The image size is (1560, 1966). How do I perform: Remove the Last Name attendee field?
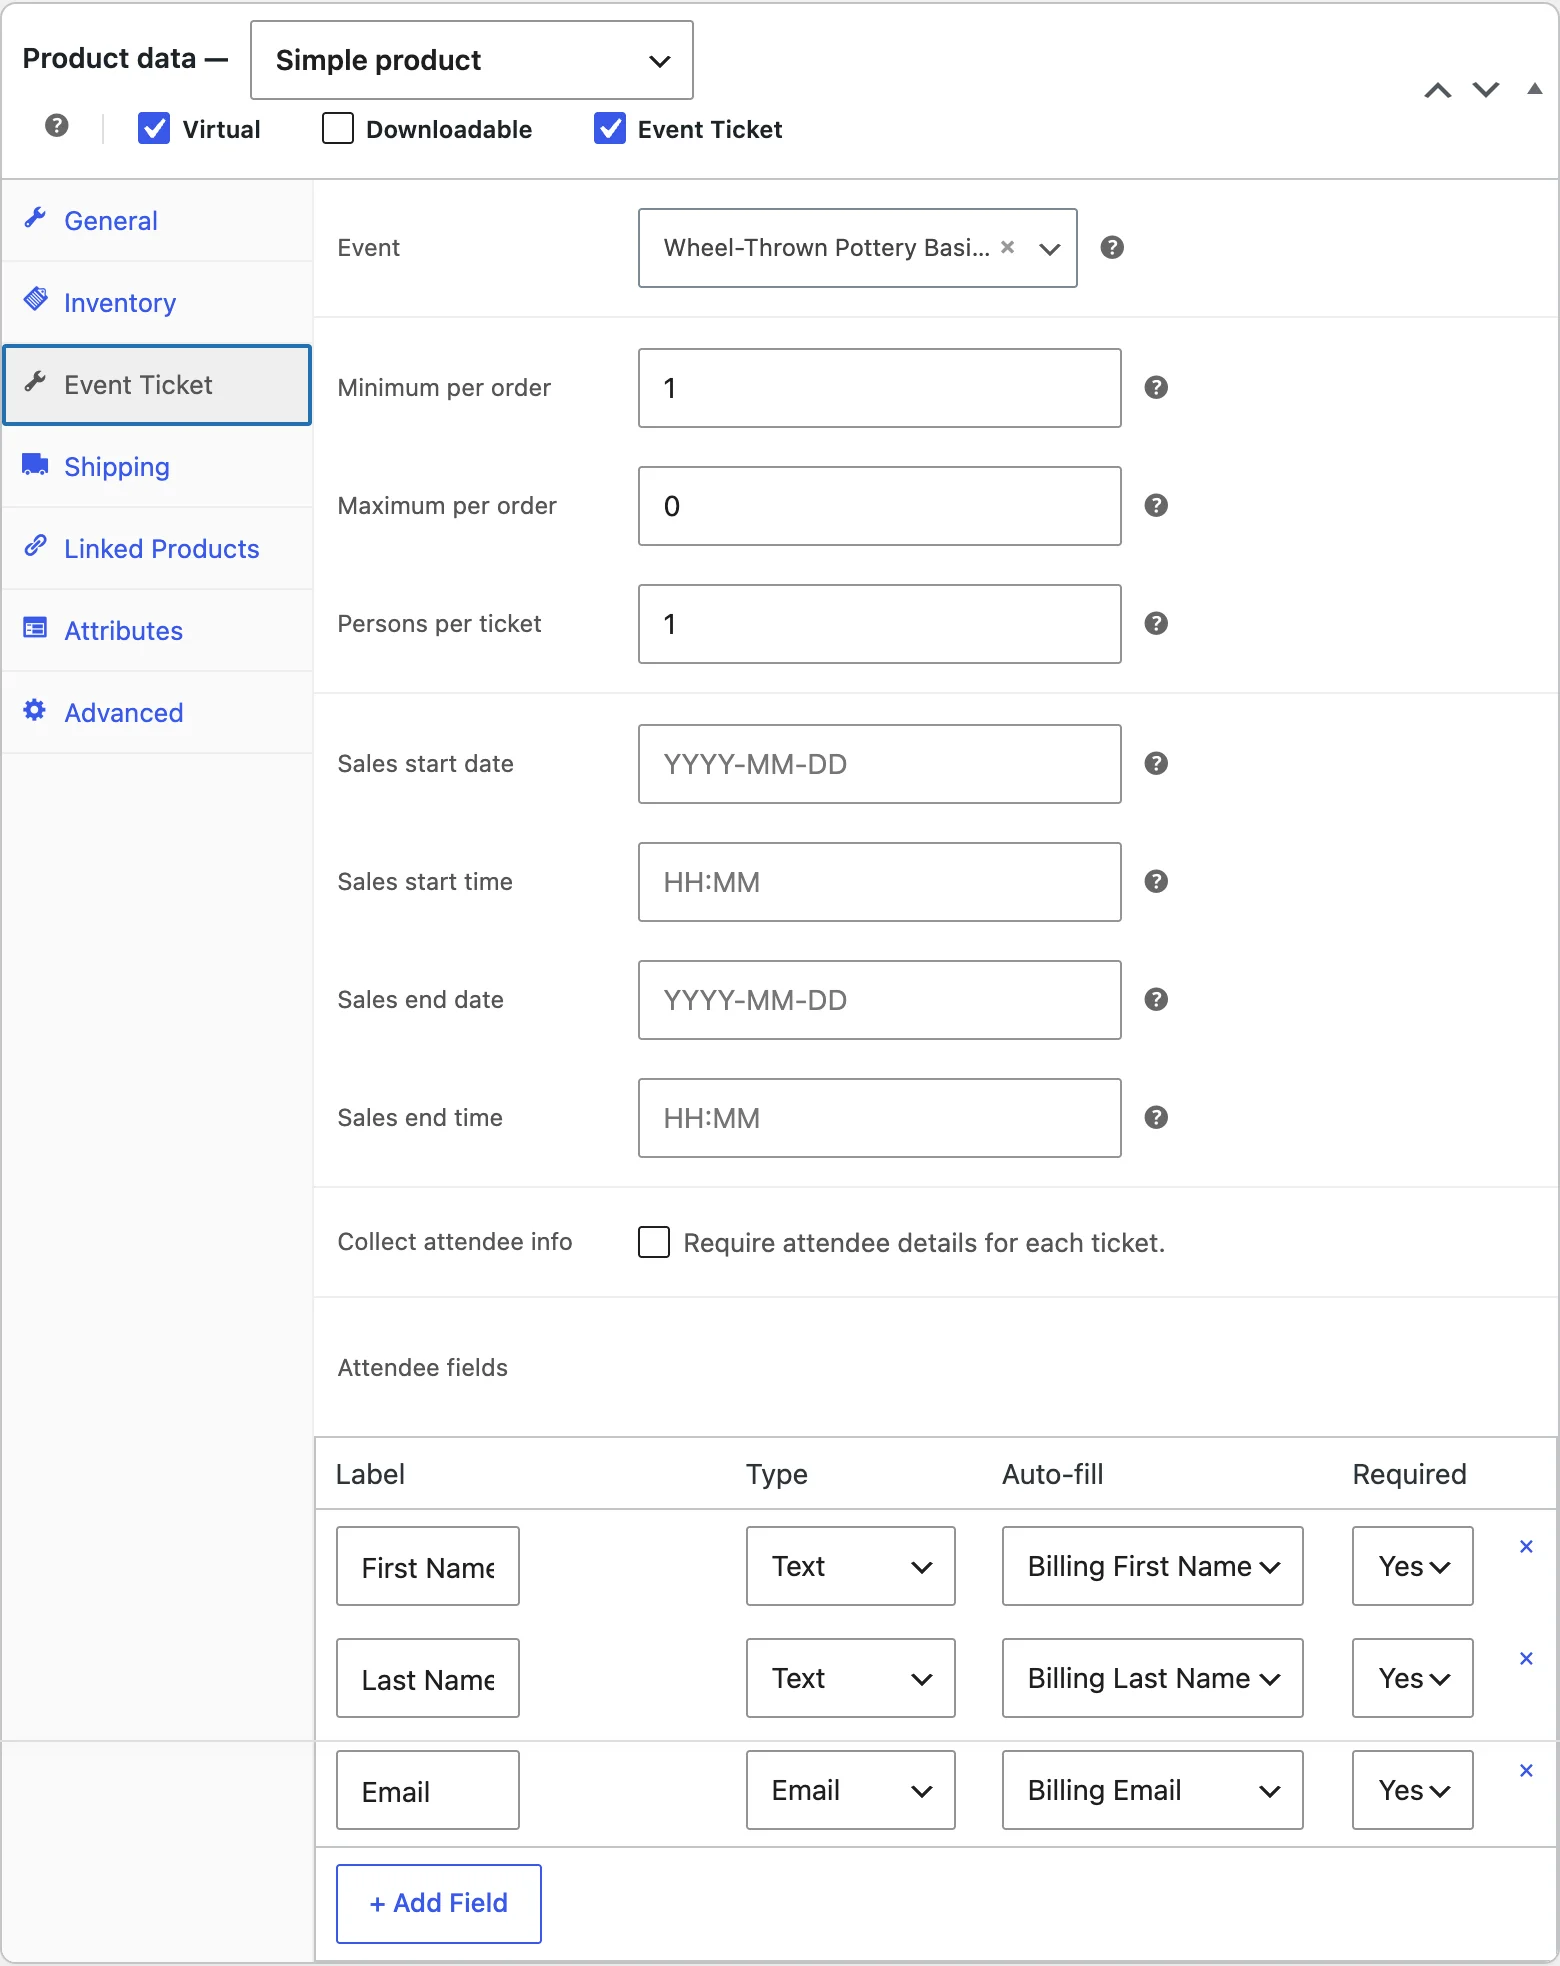pyautogui.click(x=1526, y=1659)
